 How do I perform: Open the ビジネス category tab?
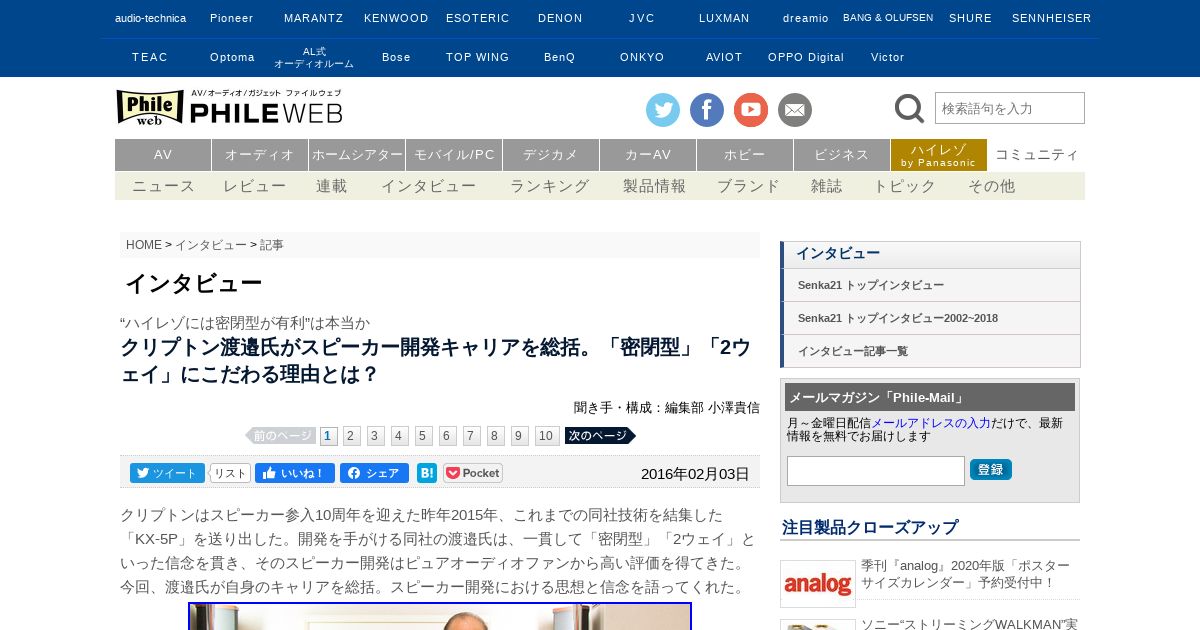(842, 155)
